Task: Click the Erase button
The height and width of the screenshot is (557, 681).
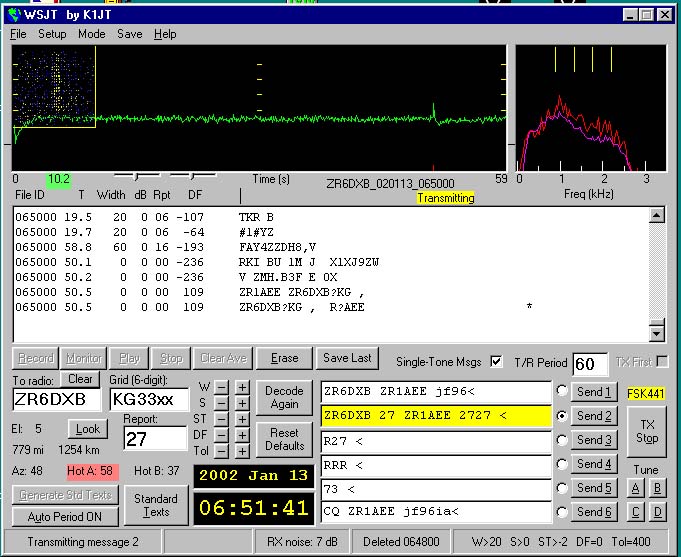Action: [x=284, y=358]
